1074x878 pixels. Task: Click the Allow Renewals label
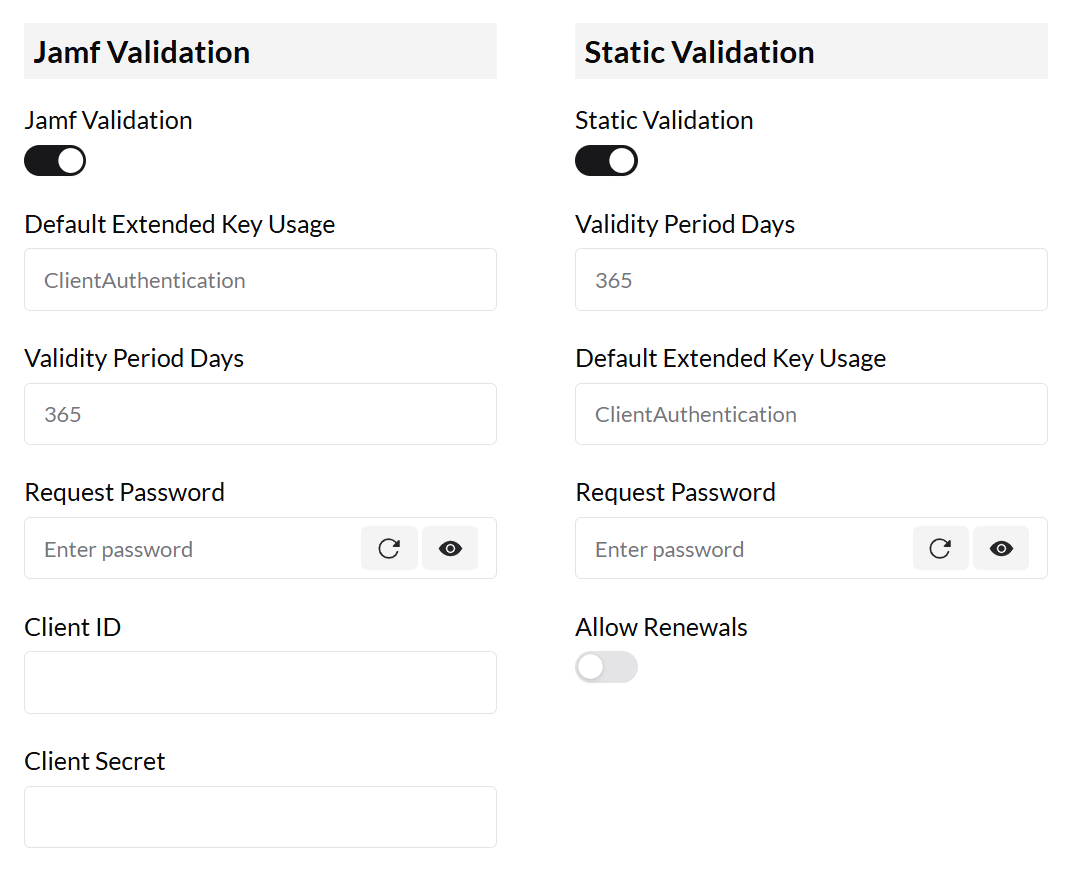coord(661,628)
